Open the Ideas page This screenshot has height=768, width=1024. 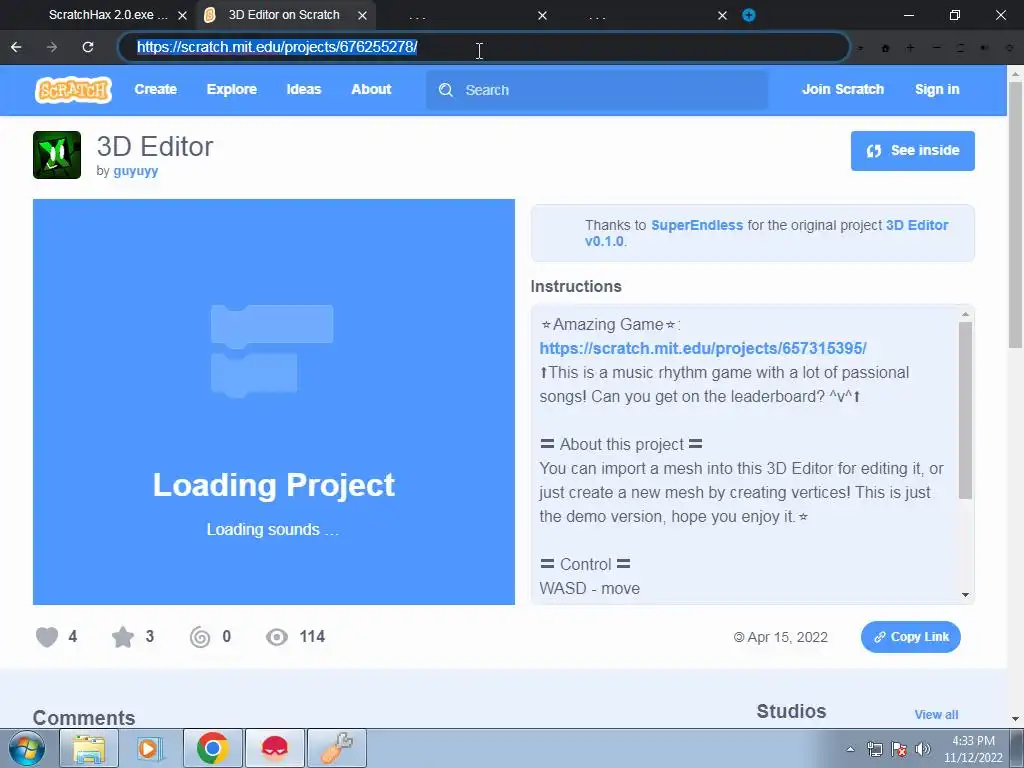(304, 89)
